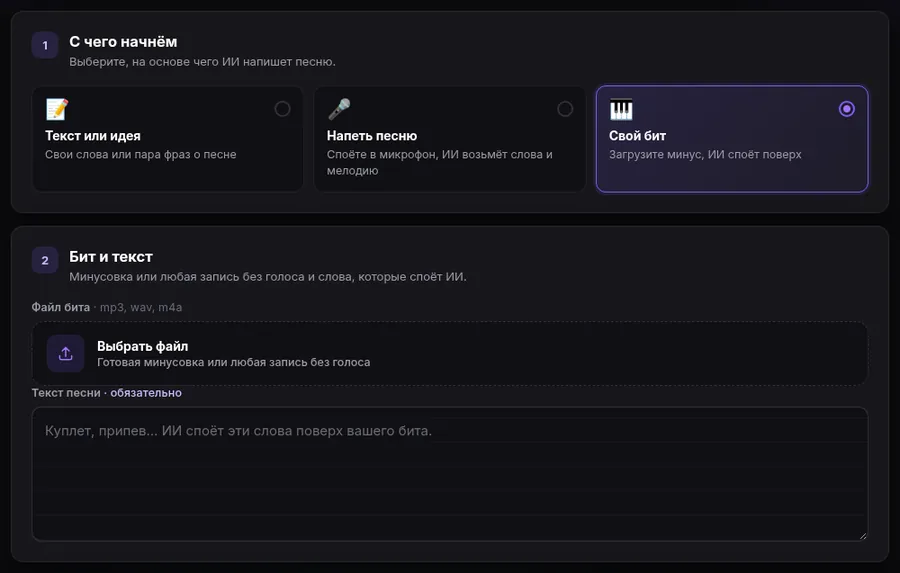Choose the Текст или идея card title
The height and width of the screenshot is (573, 900).
click(x=93, y=136)
